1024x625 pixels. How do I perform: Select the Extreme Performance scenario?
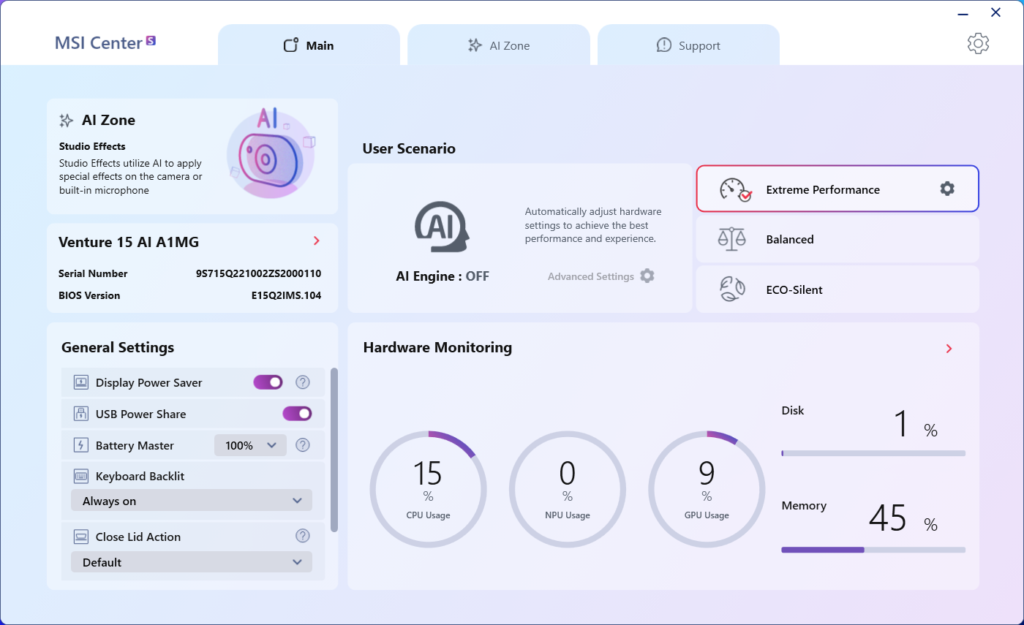coord(837,189)
